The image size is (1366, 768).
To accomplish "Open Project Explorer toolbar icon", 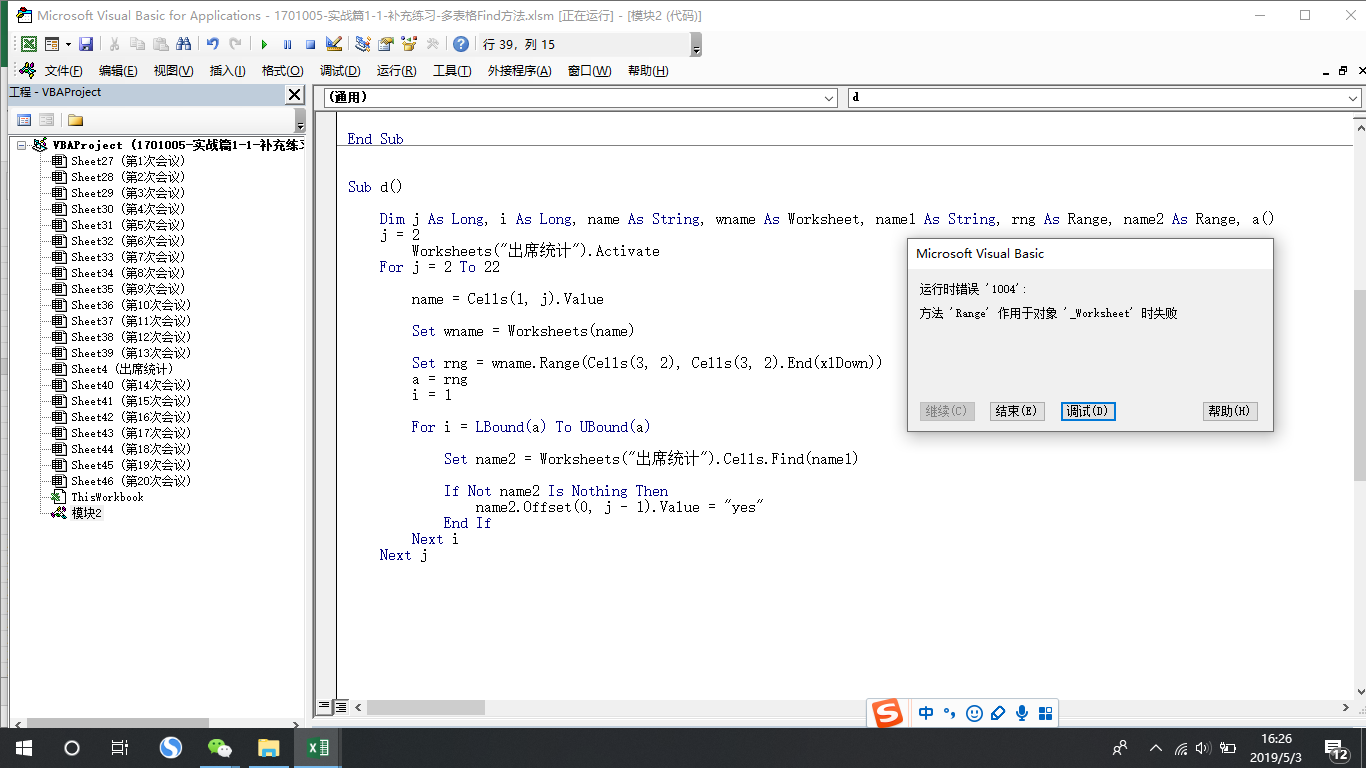I will (362, 44).
